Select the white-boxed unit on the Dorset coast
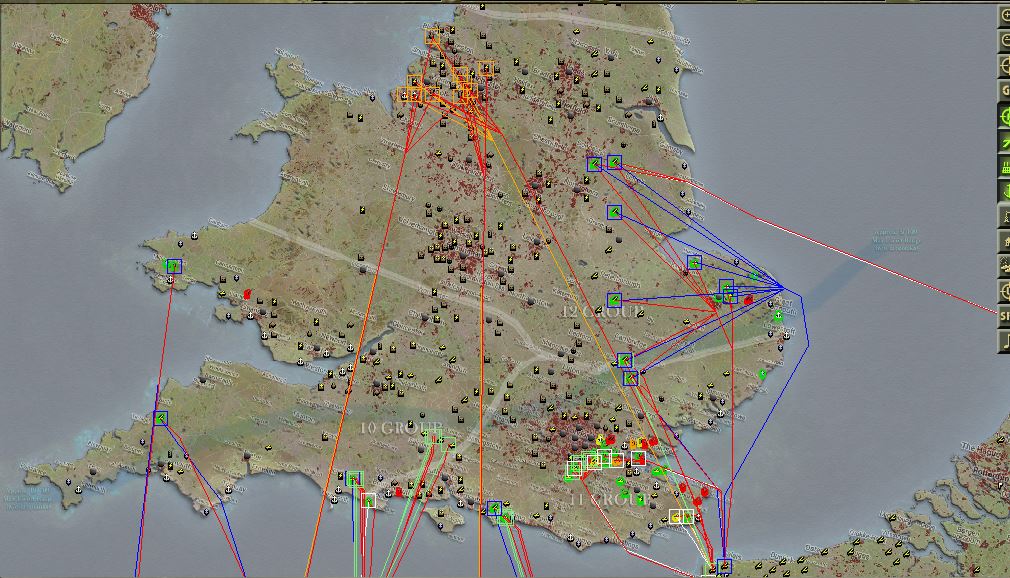1010x578 pixels. coord(368,501)
